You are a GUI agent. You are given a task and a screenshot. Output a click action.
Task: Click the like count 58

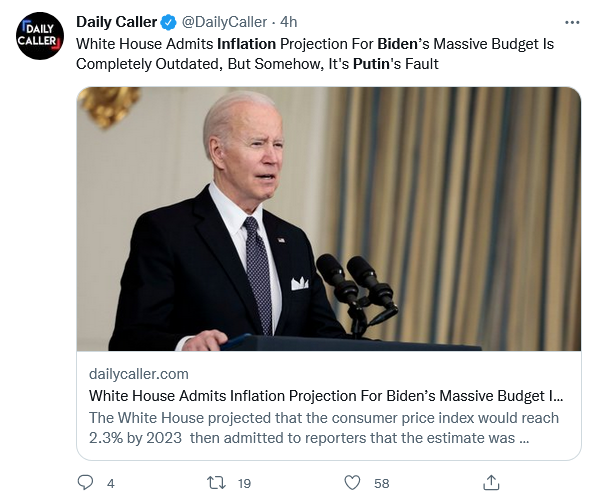tap(381, 484)
